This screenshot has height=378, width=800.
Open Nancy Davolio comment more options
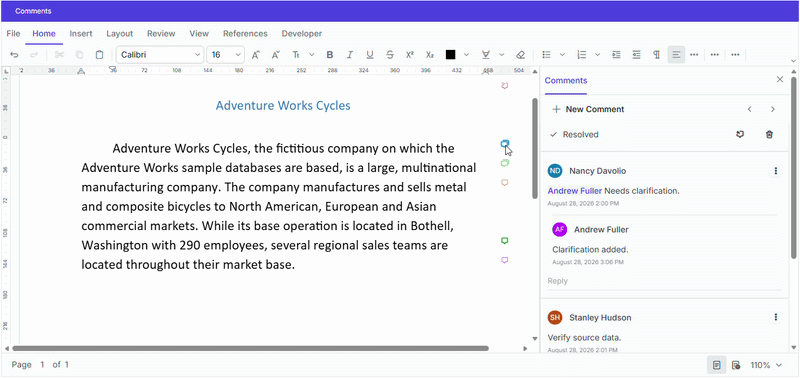[776, 171]
